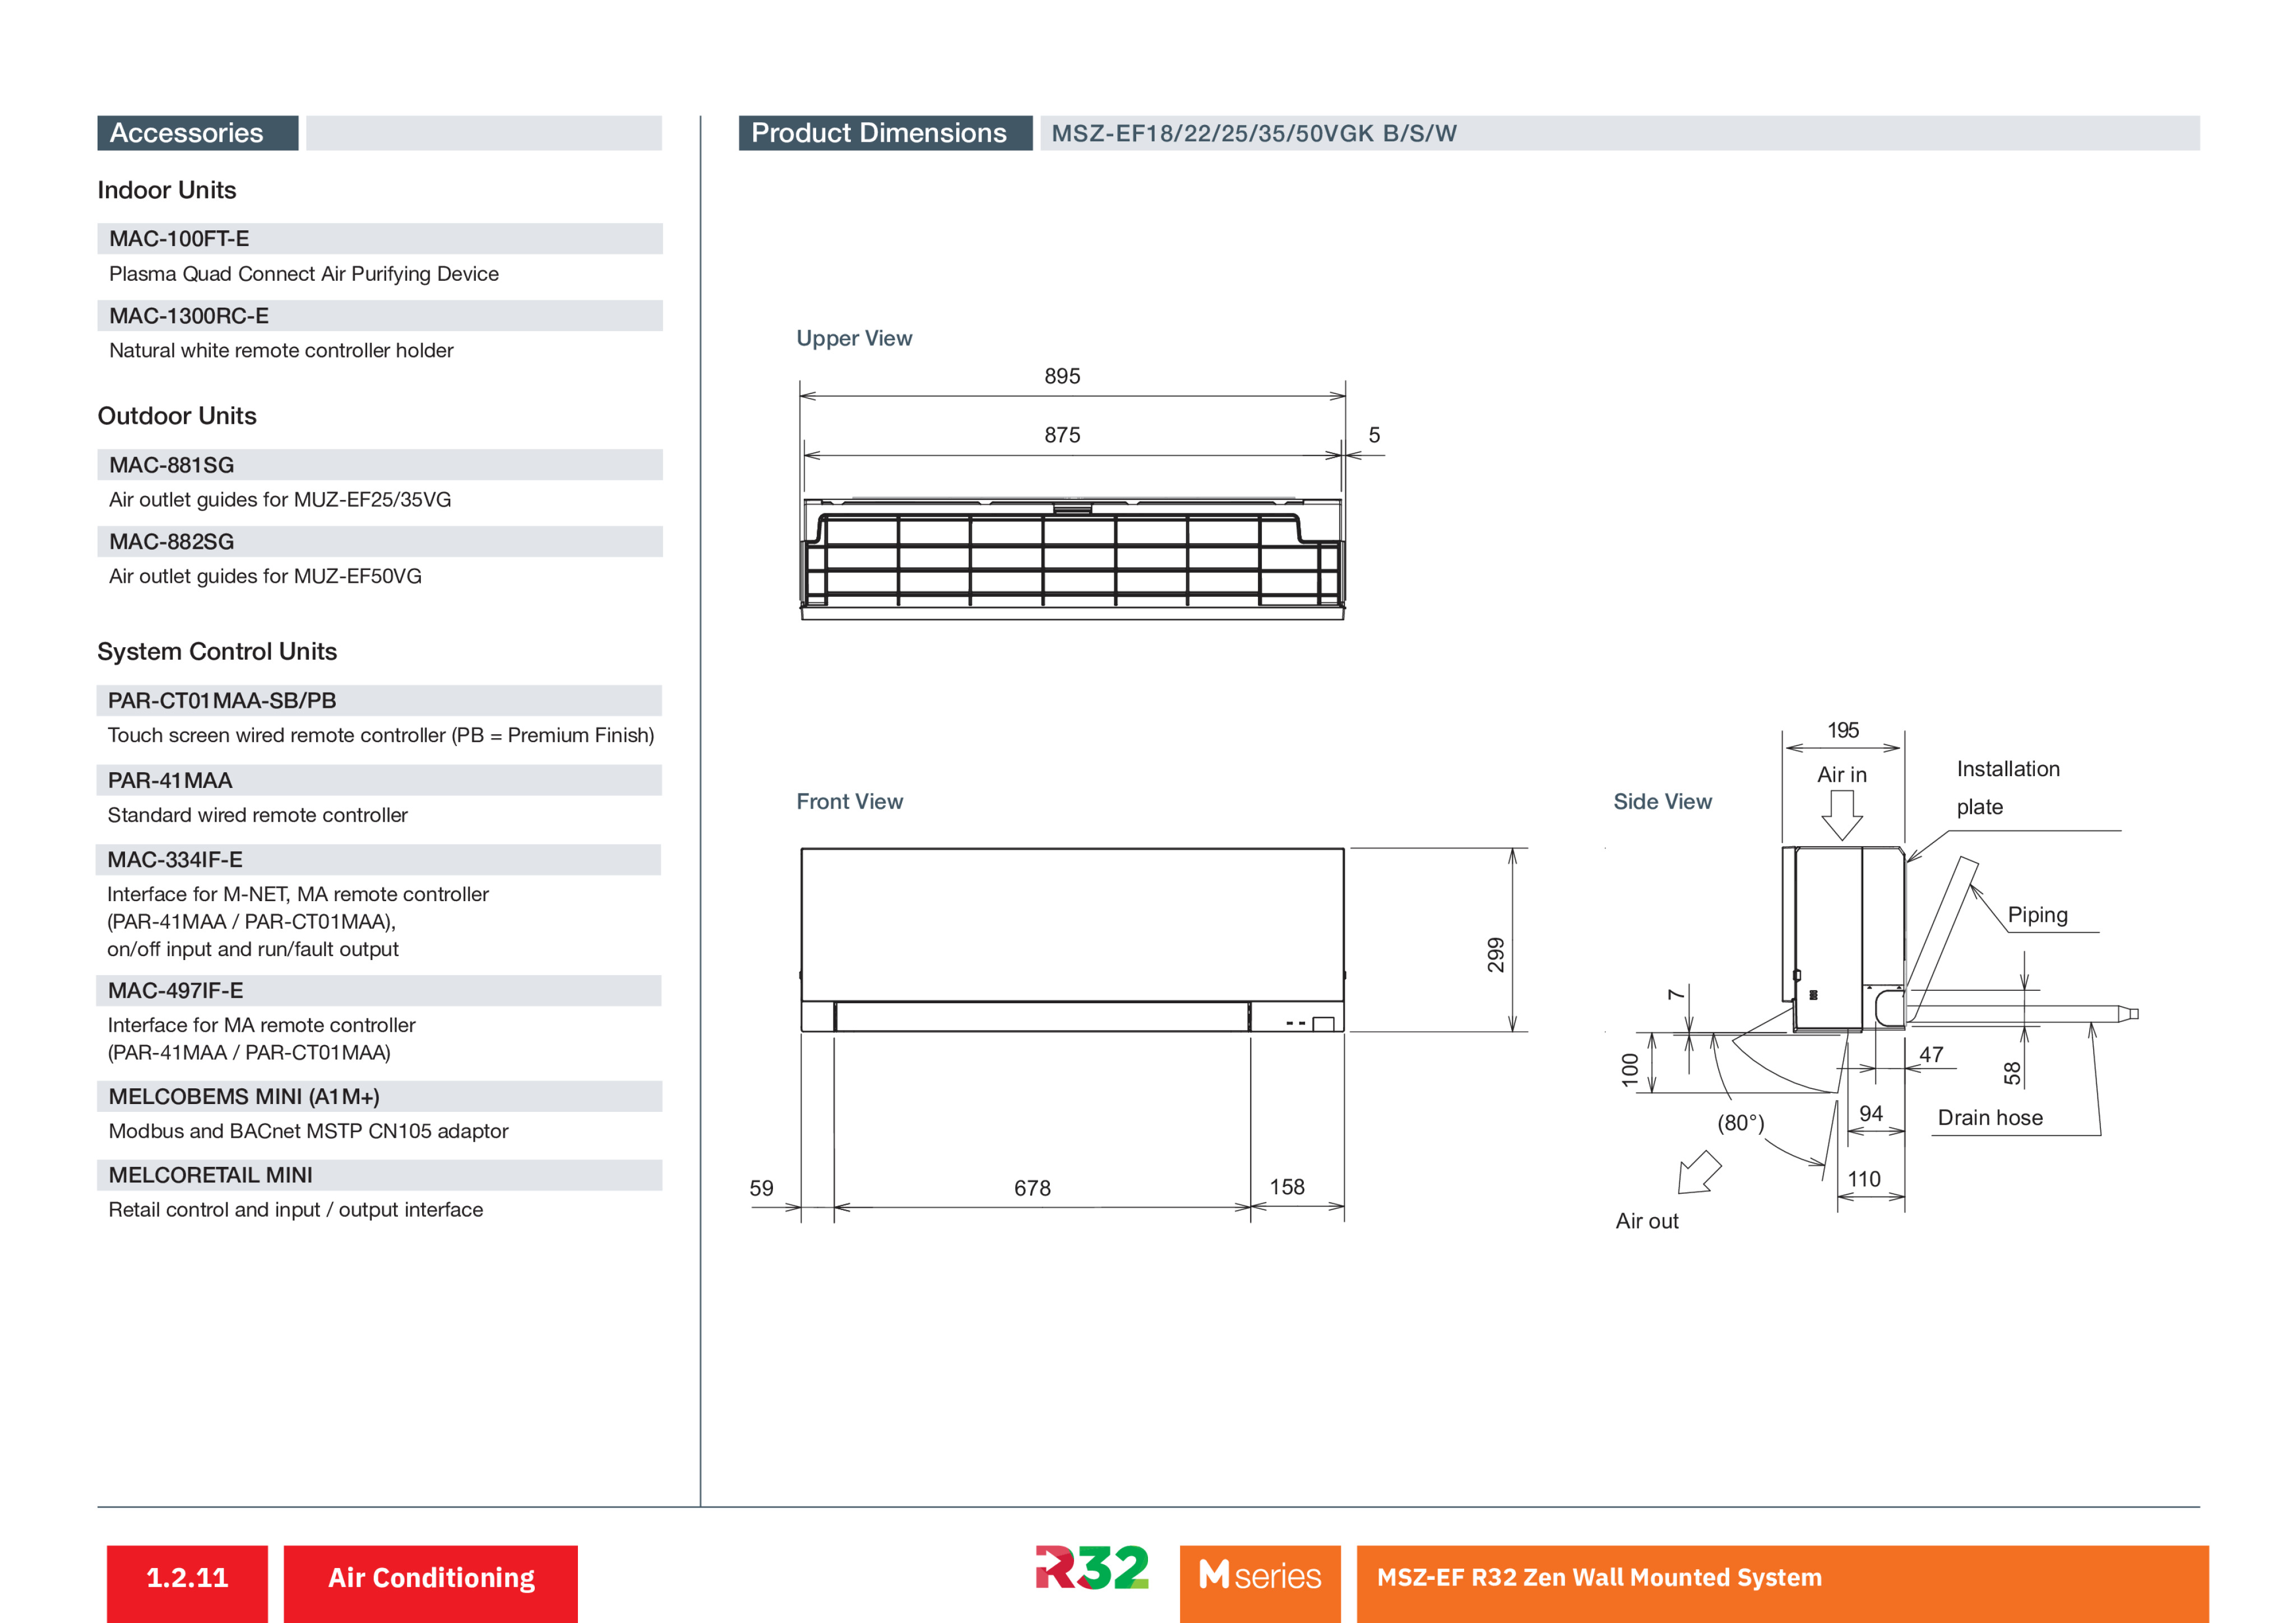Viewport: 2296px width, 1623px height.
Task: Click the front view unit drawing
Action: 1072,940
